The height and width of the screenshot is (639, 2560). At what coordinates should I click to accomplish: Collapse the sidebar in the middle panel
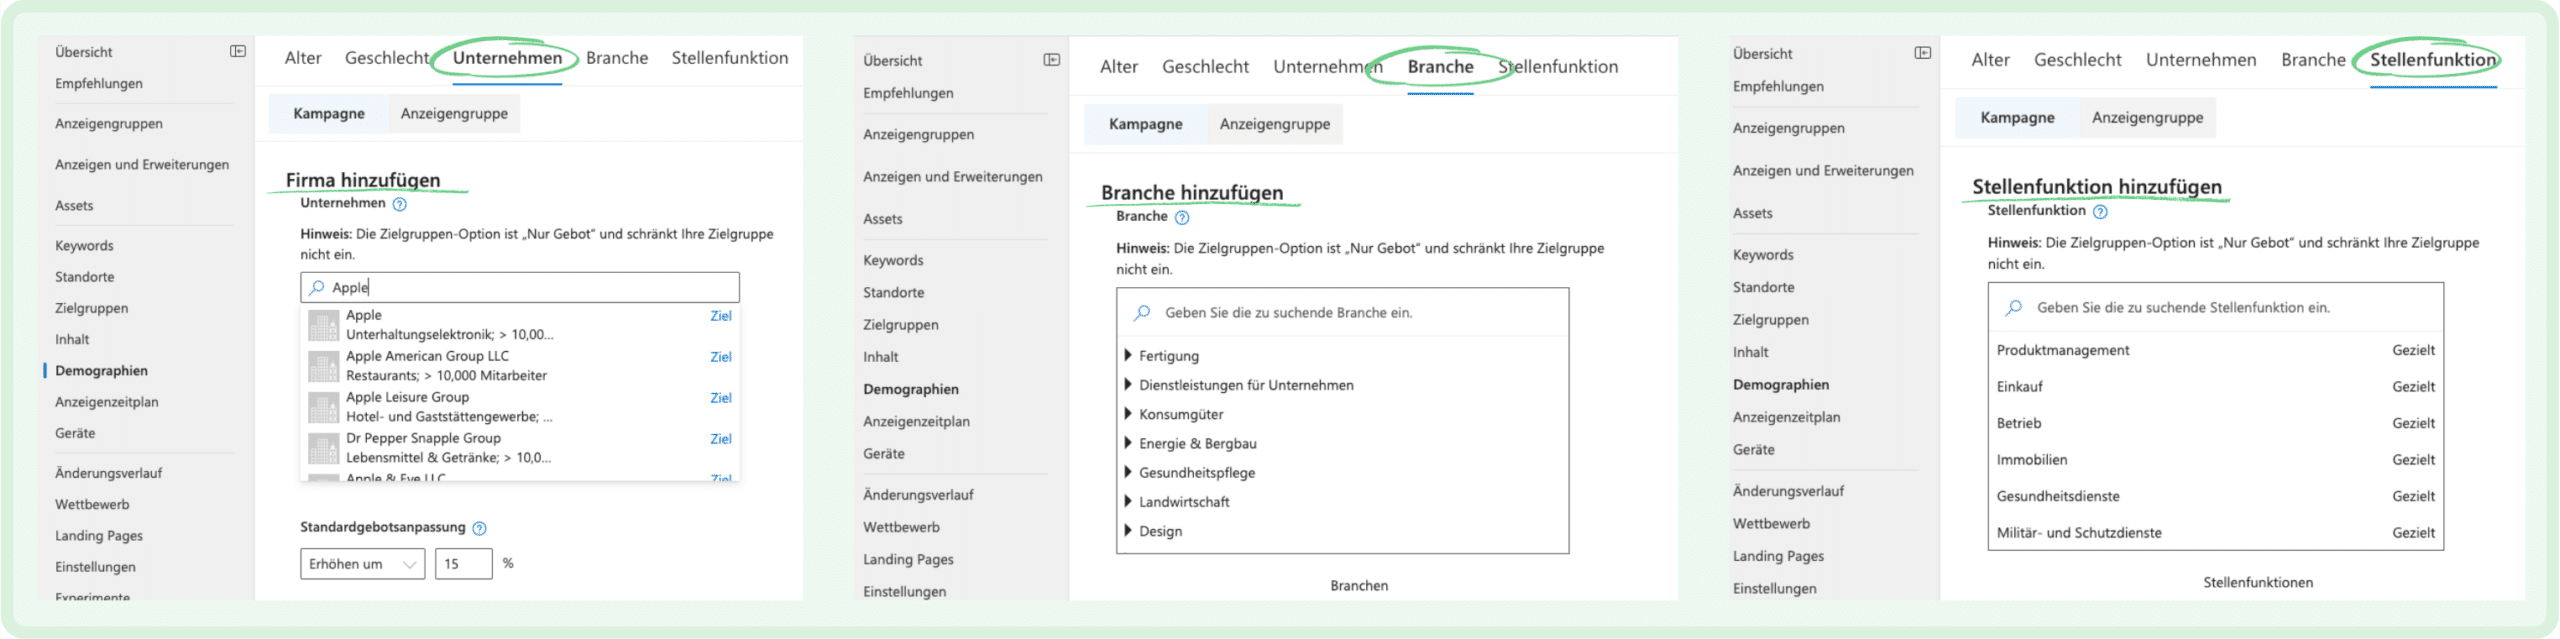[1052, 60]
